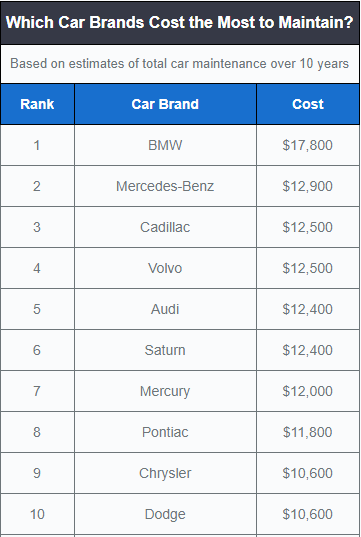Select the Mercedes-Benz brand cell
Viewport: 361px width, 537px height.
[x=165, y=186]
